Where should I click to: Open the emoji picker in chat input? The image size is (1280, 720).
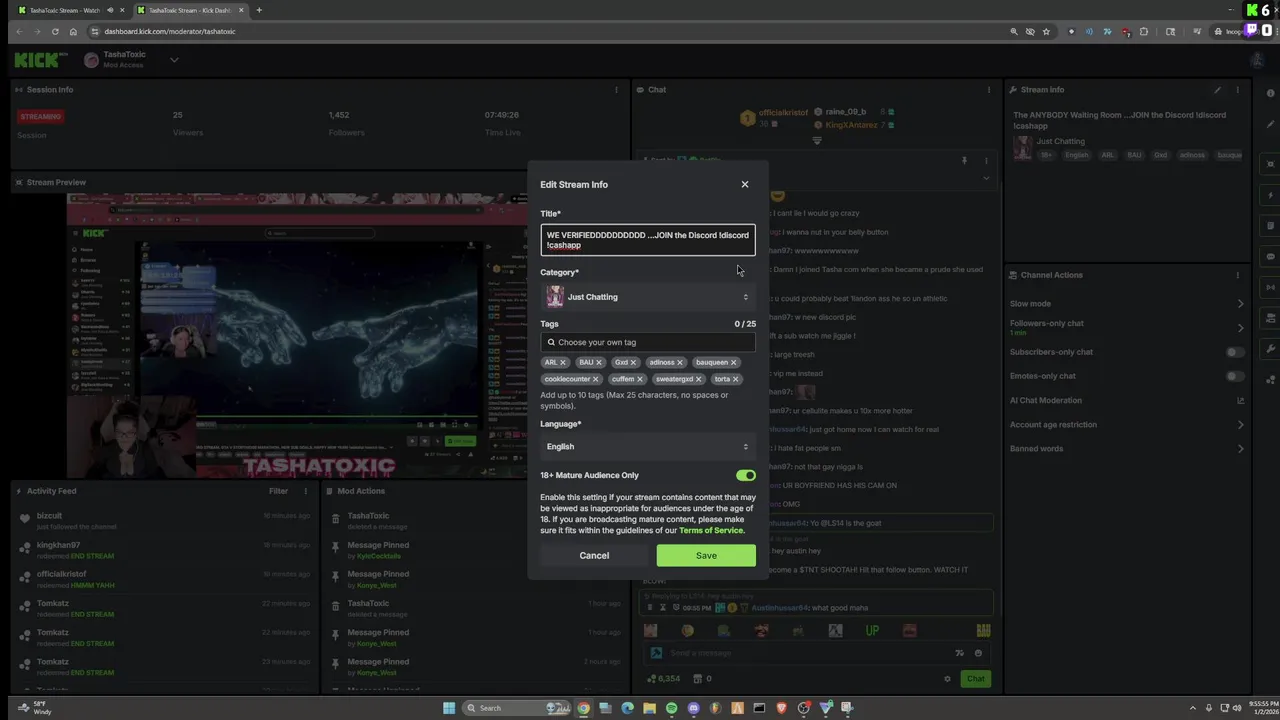(x=978, y=653)
